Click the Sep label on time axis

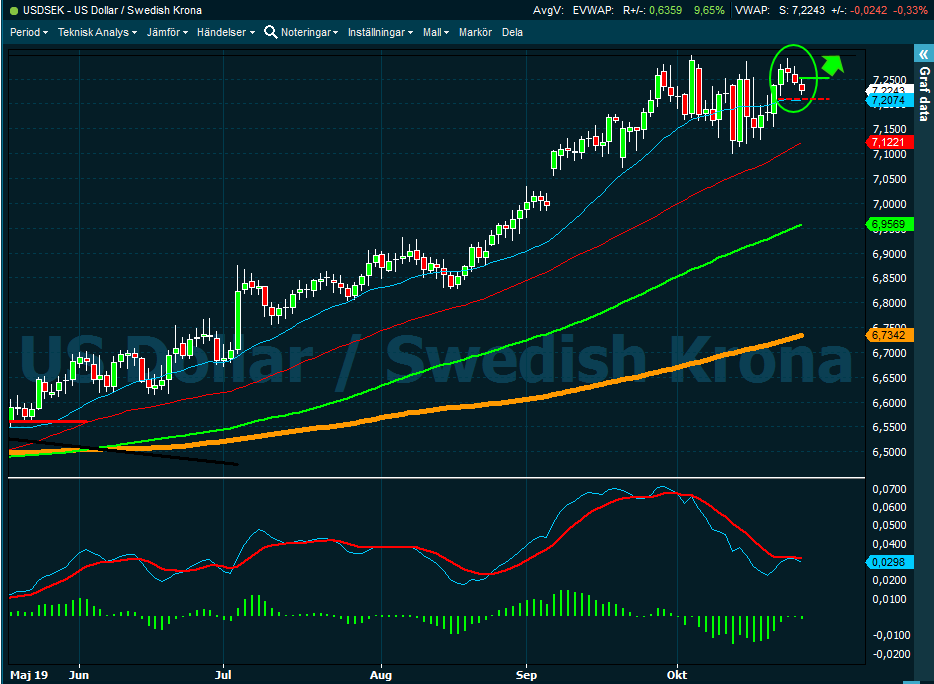point(526,675)
